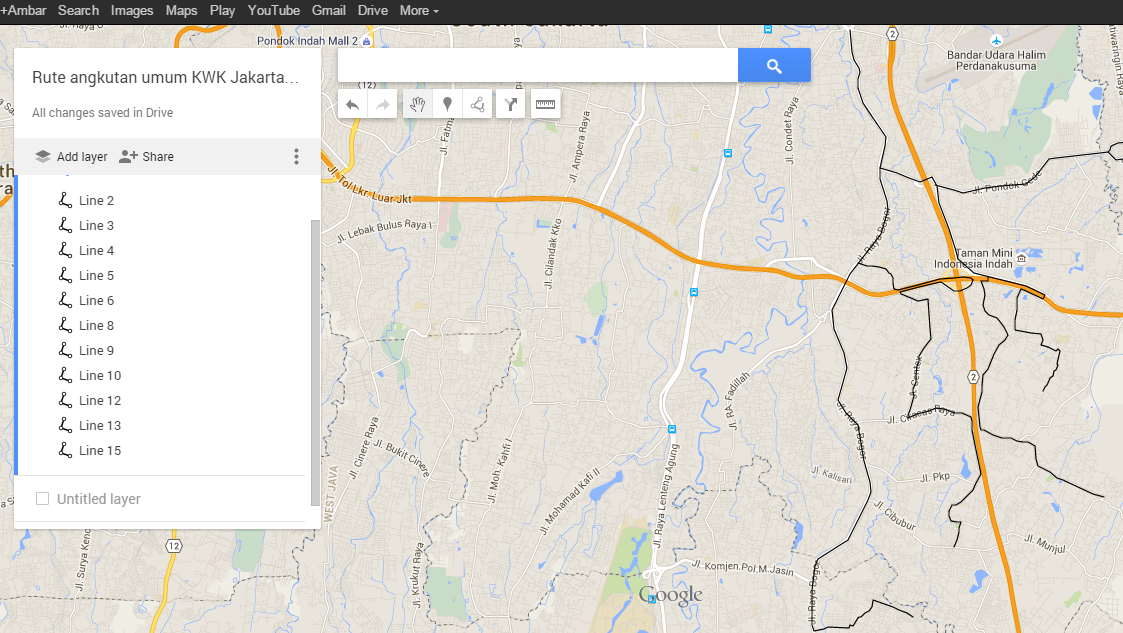1123x633 pixels.
Task: Open Drive in the Google bar
Action: [372, 11]
